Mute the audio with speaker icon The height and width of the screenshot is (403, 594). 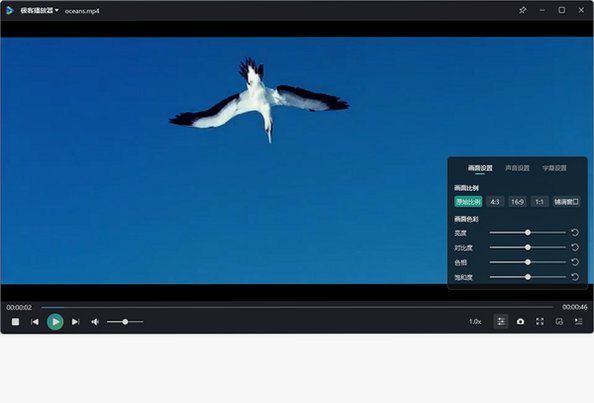tap(95, 322)
